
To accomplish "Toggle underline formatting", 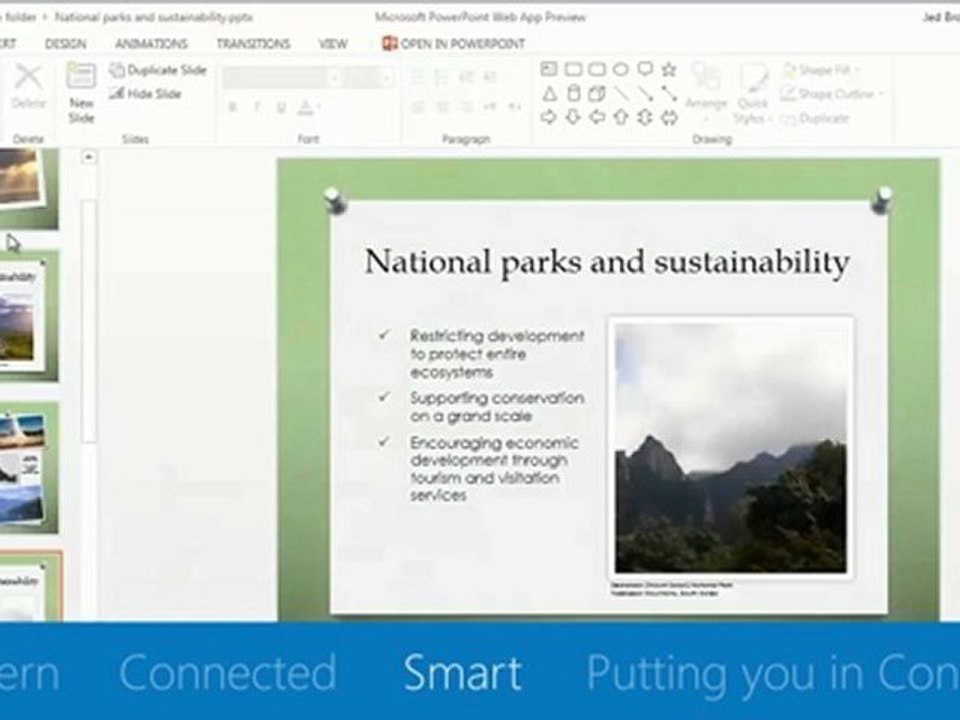I will pos(280,108).
